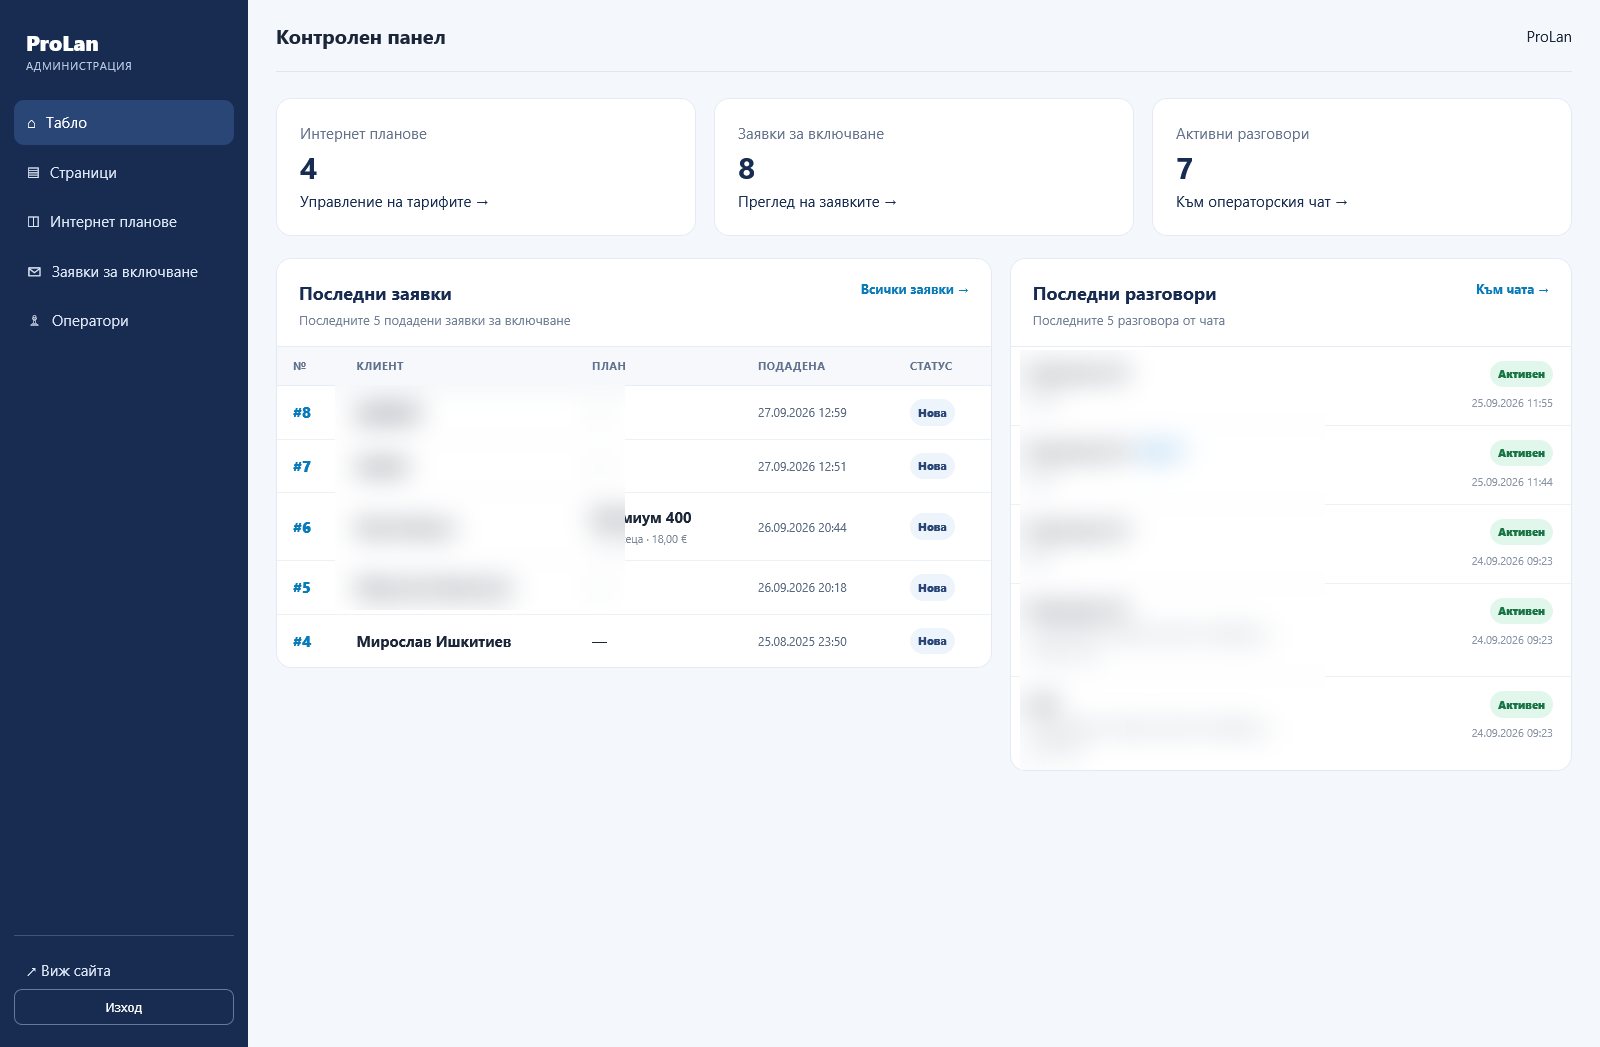Open the Управление на тарифите link
Viewport: 1600px width, 1047px height.
pyautogui.click(x=394, y=202)
